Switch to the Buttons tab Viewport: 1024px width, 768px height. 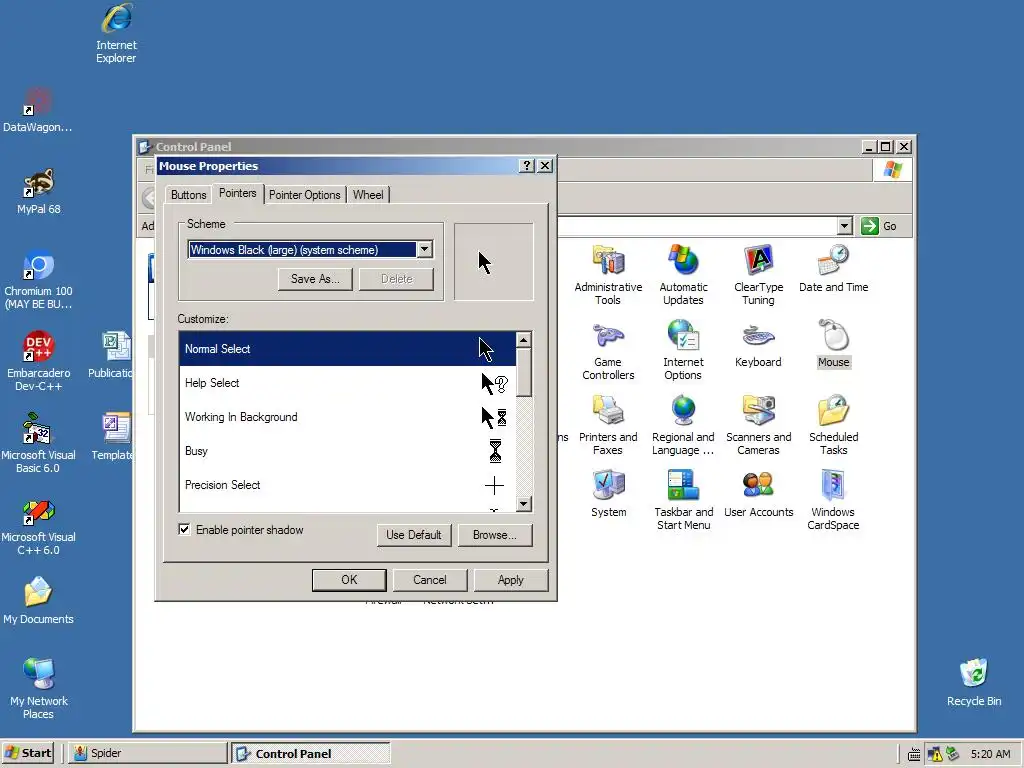[x=189, y=195]
